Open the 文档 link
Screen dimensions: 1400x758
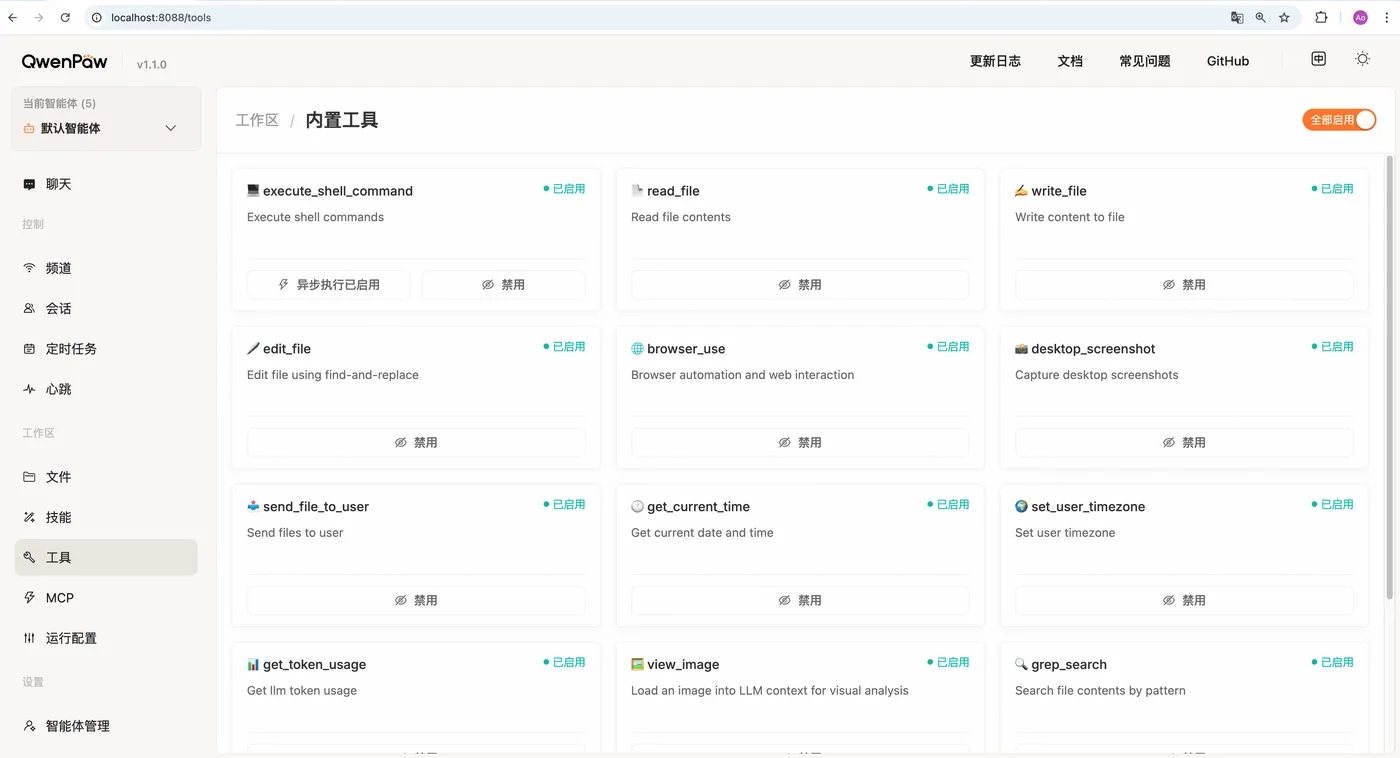point(1070,61)
